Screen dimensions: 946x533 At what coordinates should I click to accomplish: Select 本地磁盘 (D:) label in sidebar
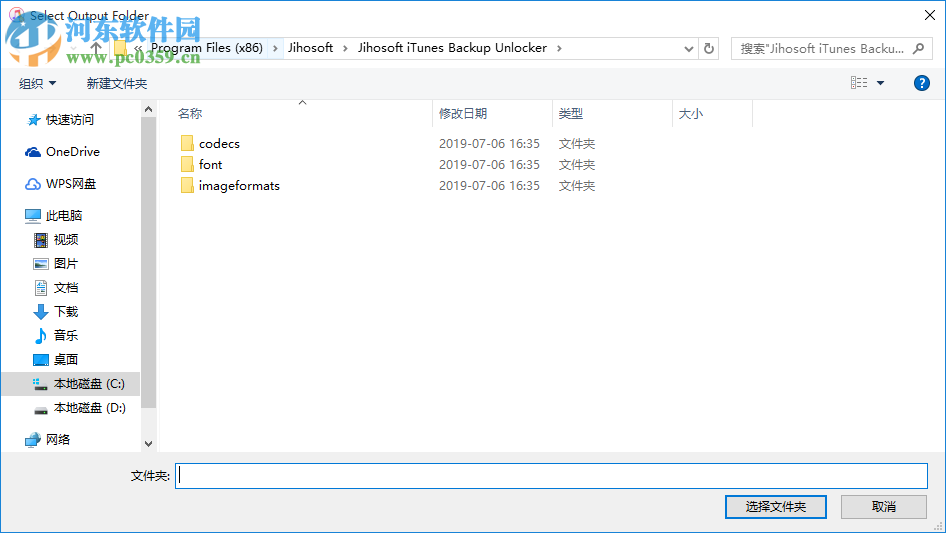(x=90, y=408)
